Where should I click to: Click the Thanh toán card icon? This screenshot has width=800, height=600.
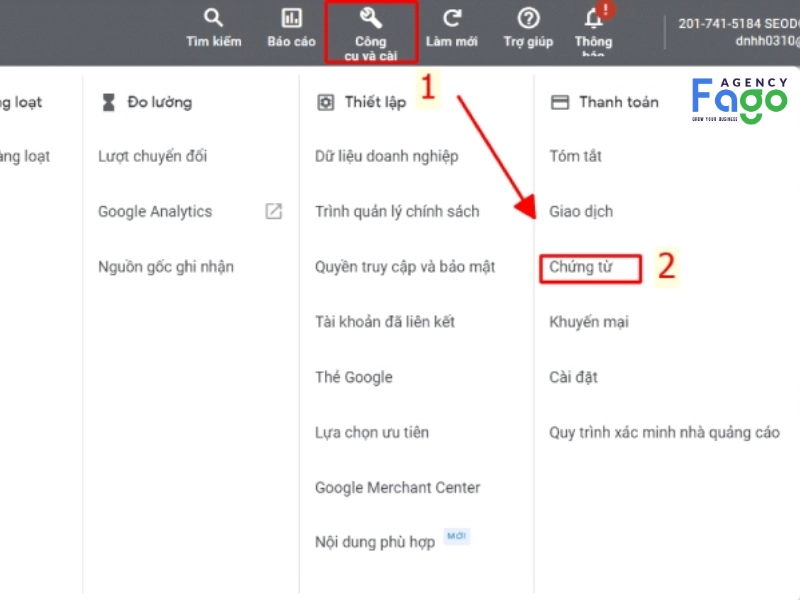coord(558,101)
